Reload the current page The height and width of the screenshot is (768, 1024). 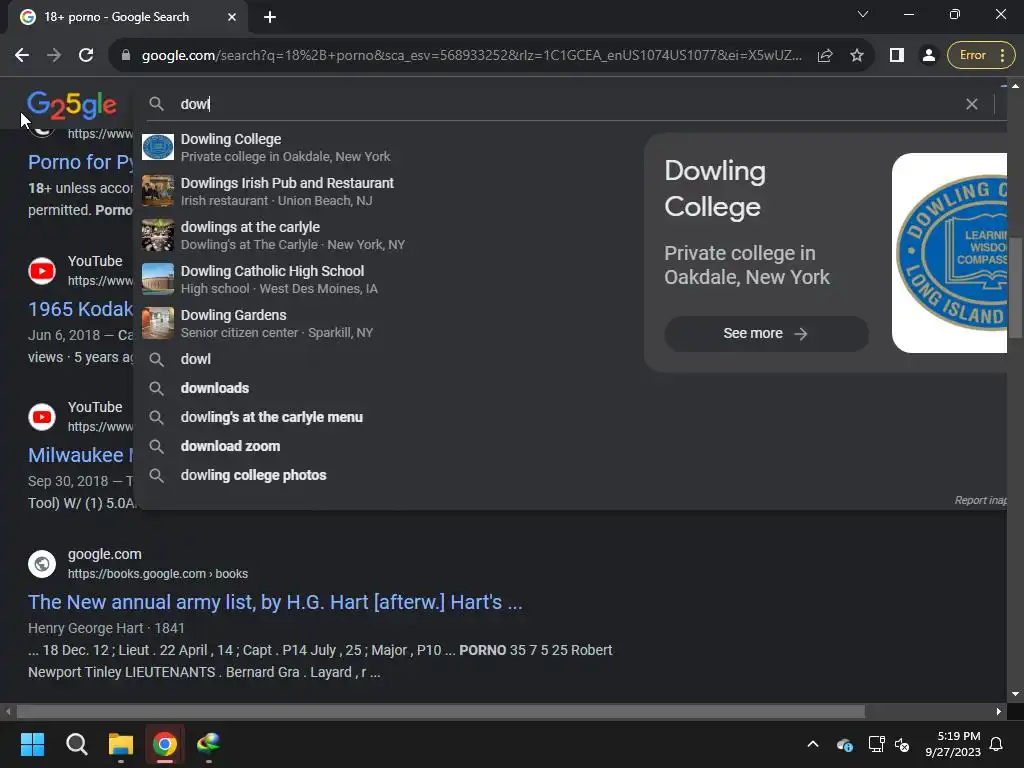[86, 56]
